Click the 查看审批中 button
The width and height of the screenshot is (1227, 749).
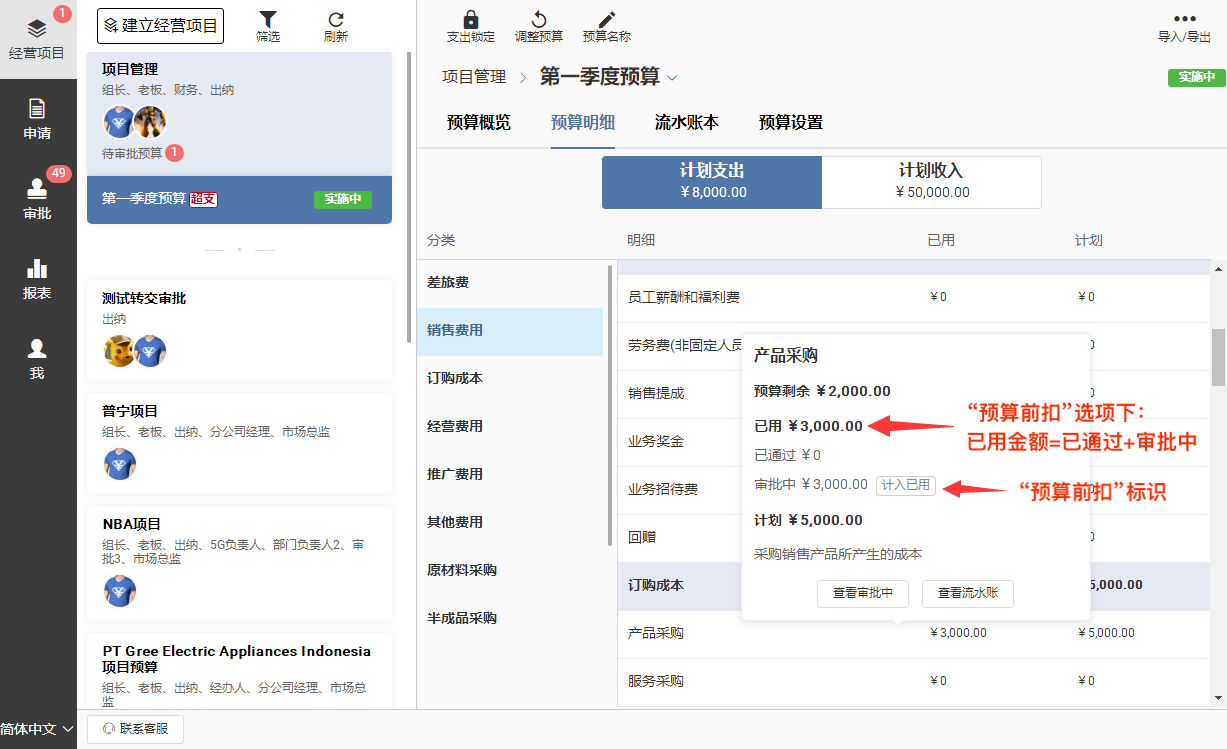(x=862, y=593)
